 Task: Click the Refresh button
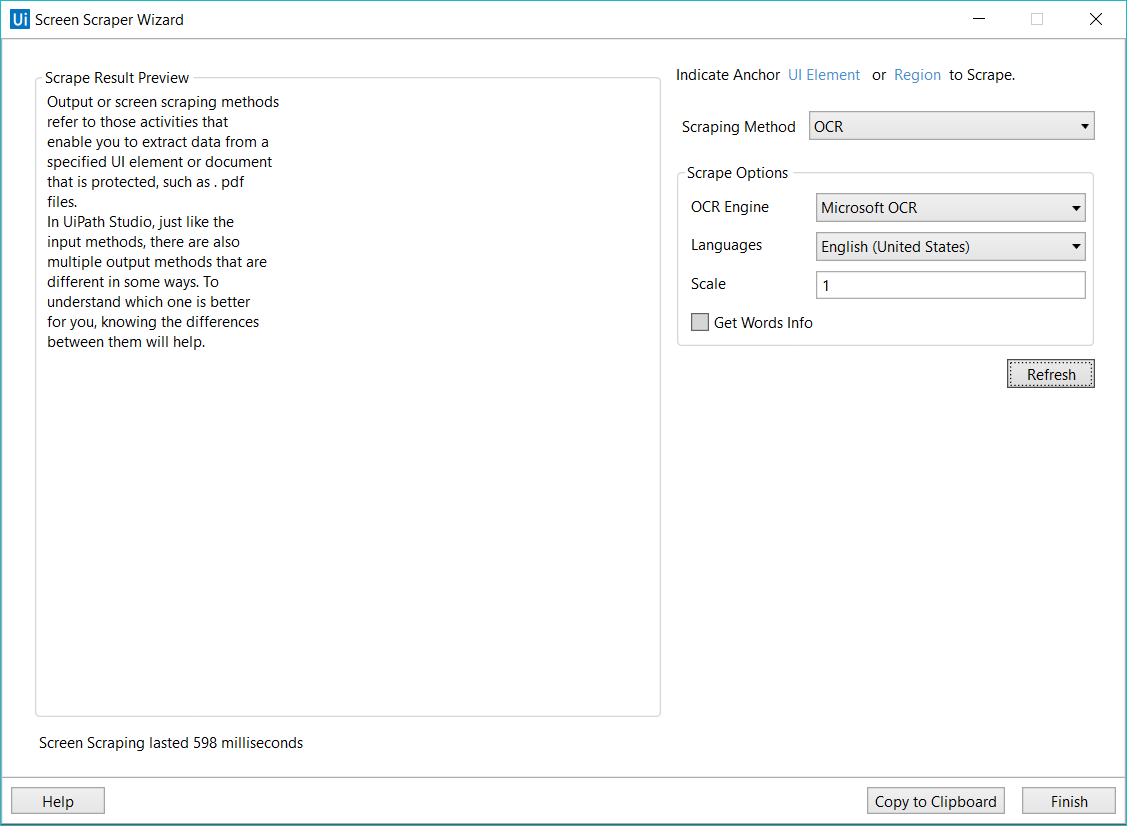tap(1050, 374)
